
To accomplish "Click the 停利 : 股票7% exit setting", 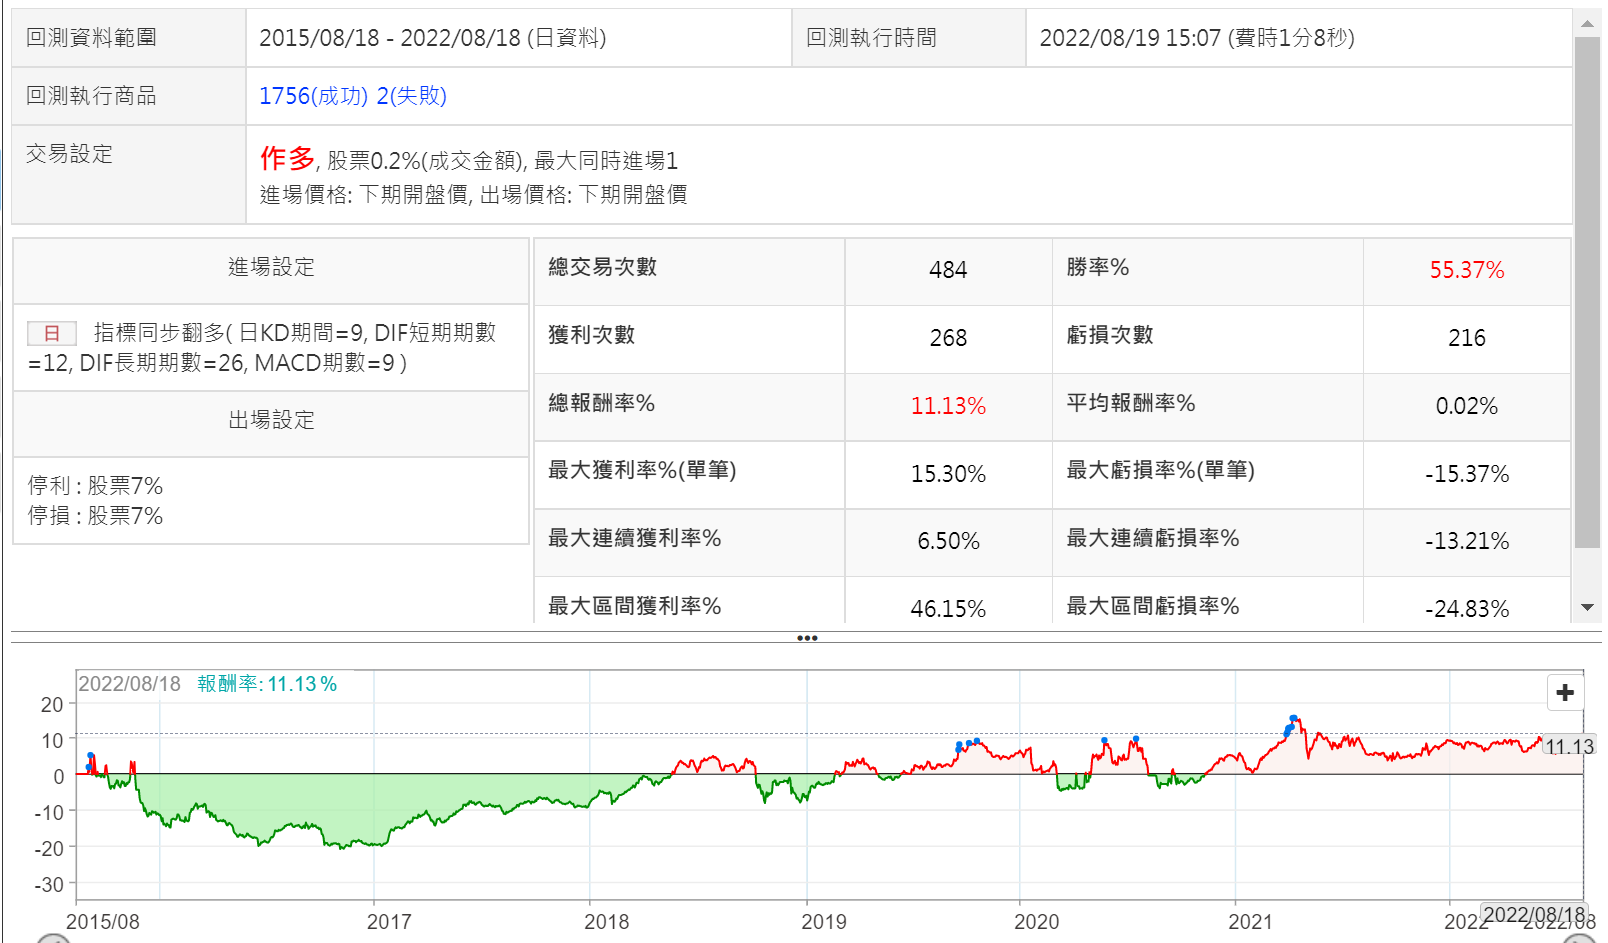I will coord(96,486).
